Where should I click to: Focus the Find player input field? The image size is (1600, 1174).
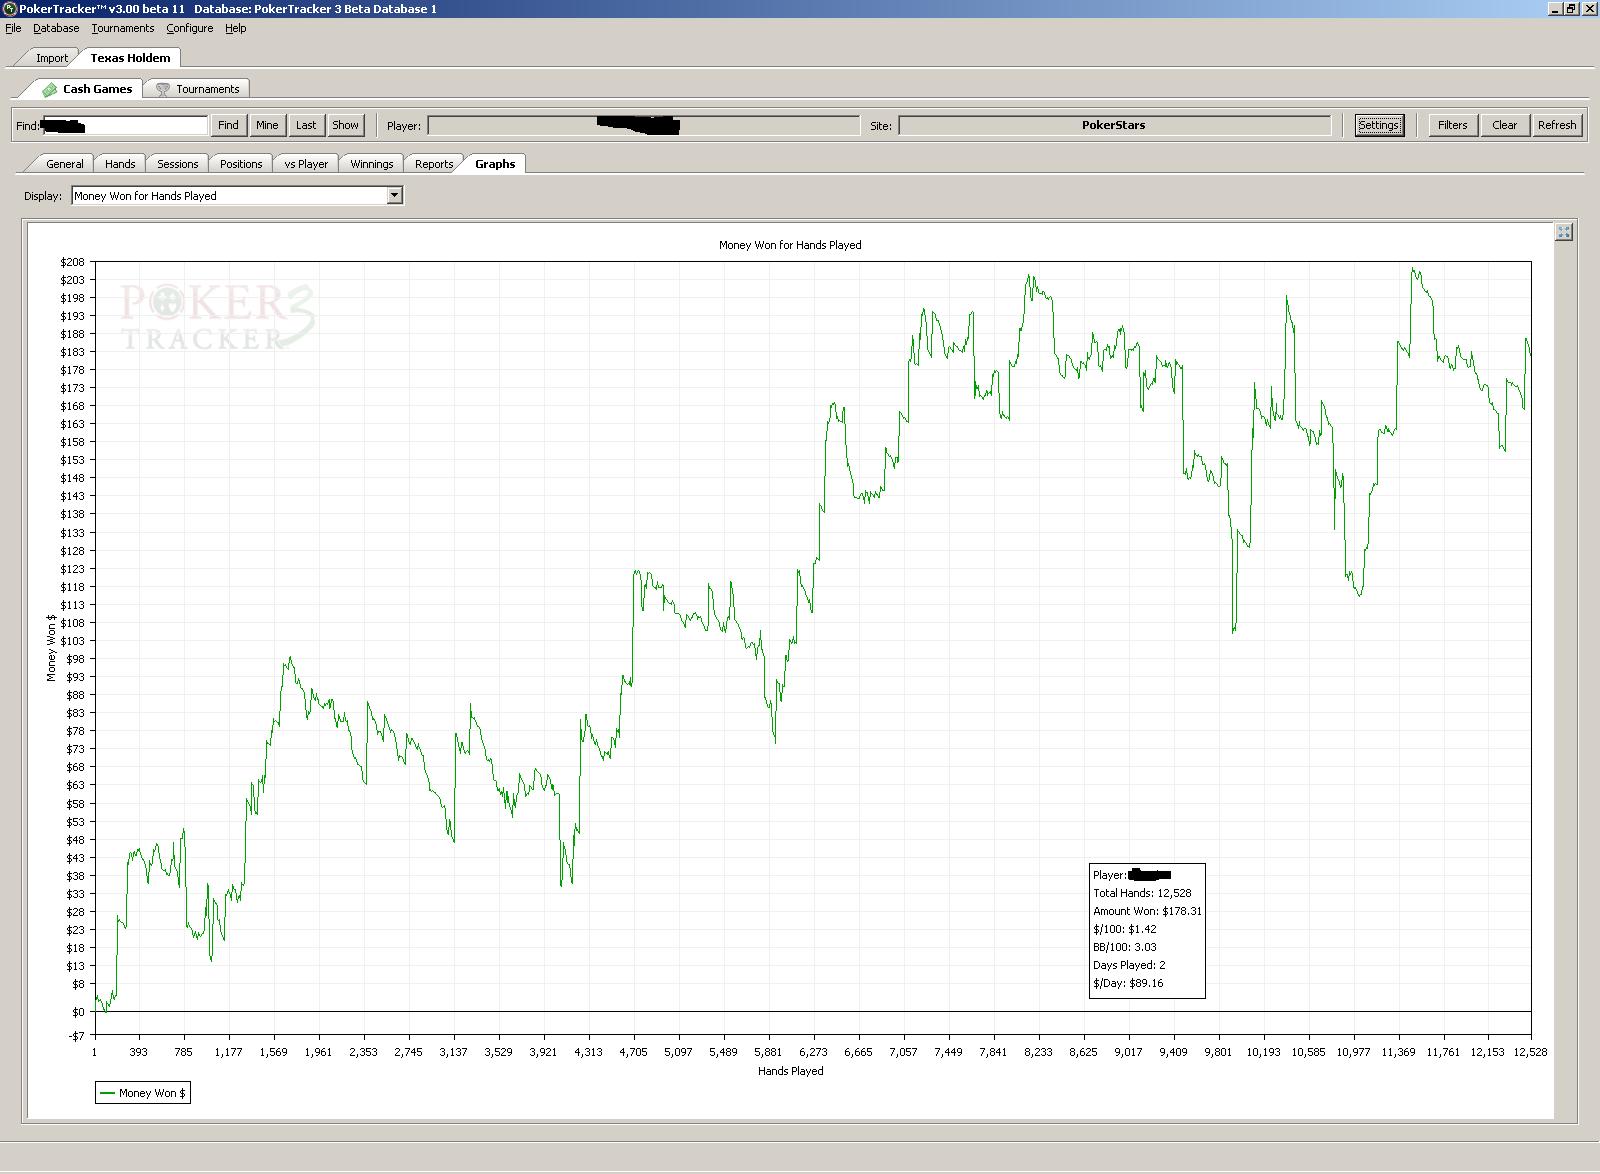click(x=124, y=125)
